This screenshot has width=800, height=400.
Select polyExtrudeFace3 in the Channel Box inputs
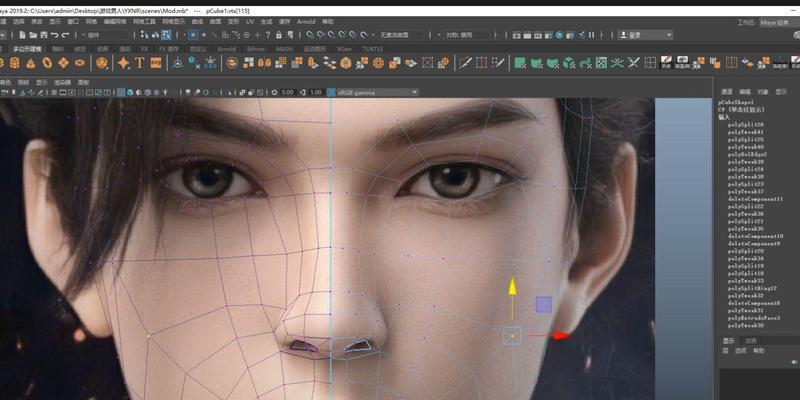pyautogui.click(x=753, y=318)
